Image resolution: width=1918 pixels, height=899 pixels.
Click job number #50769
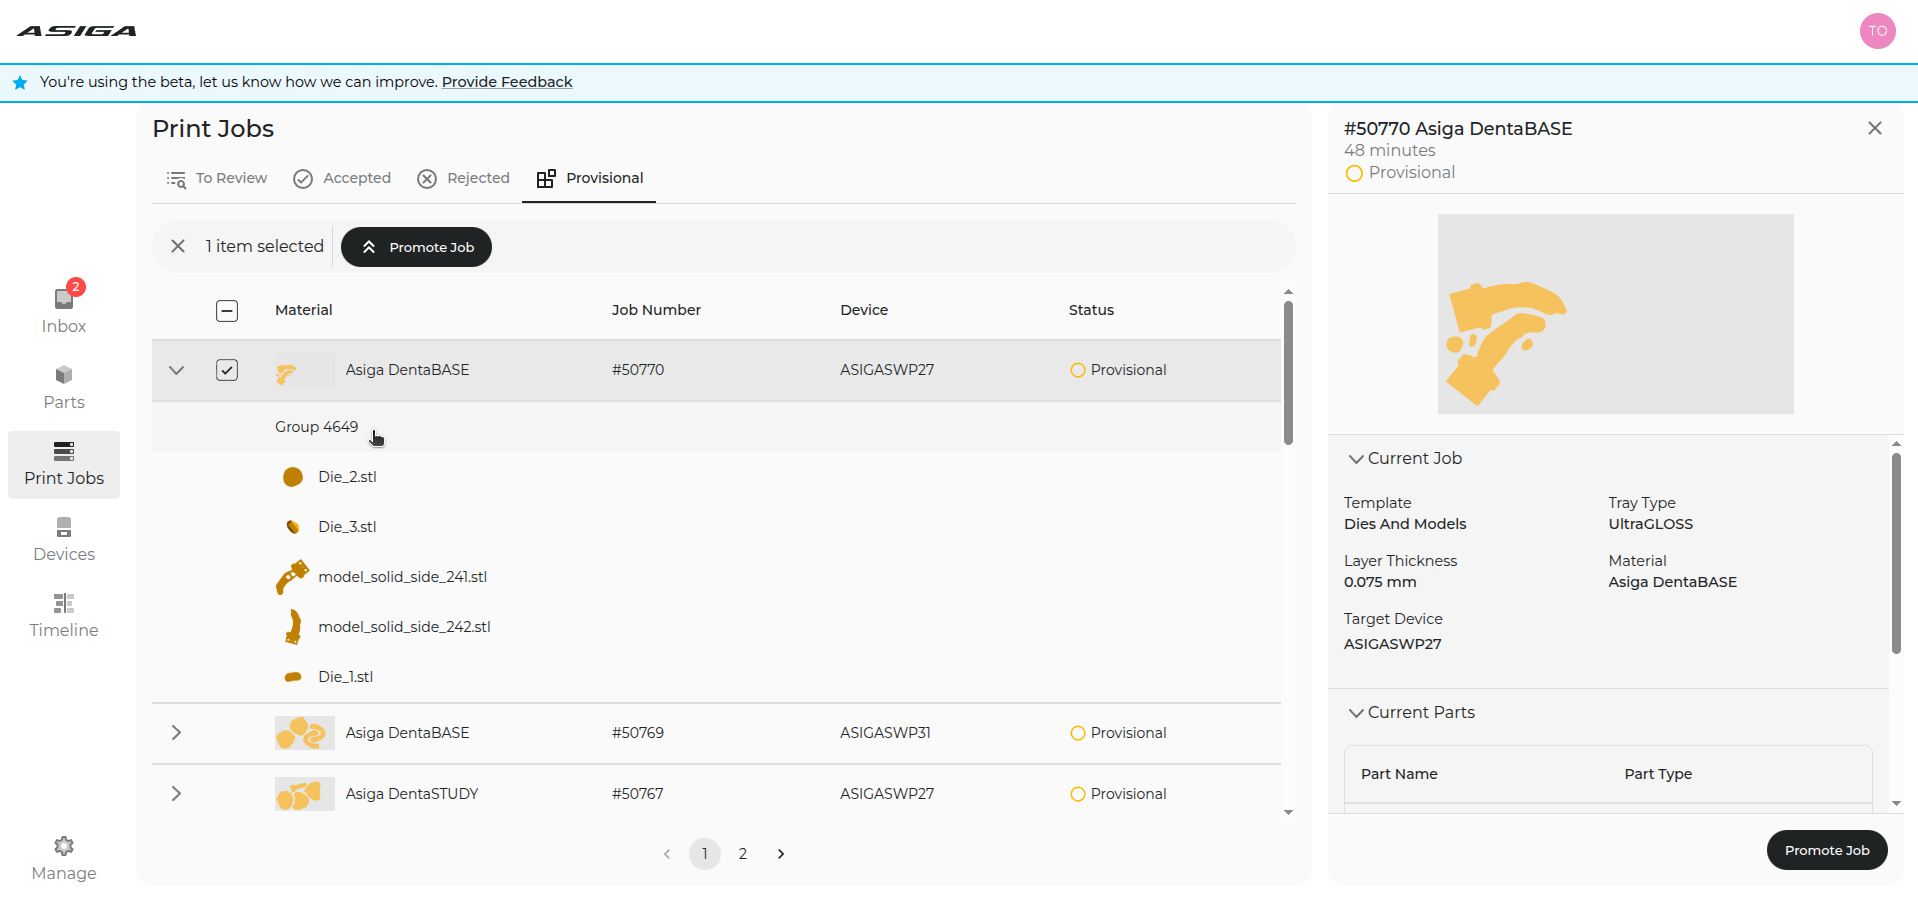638,733
